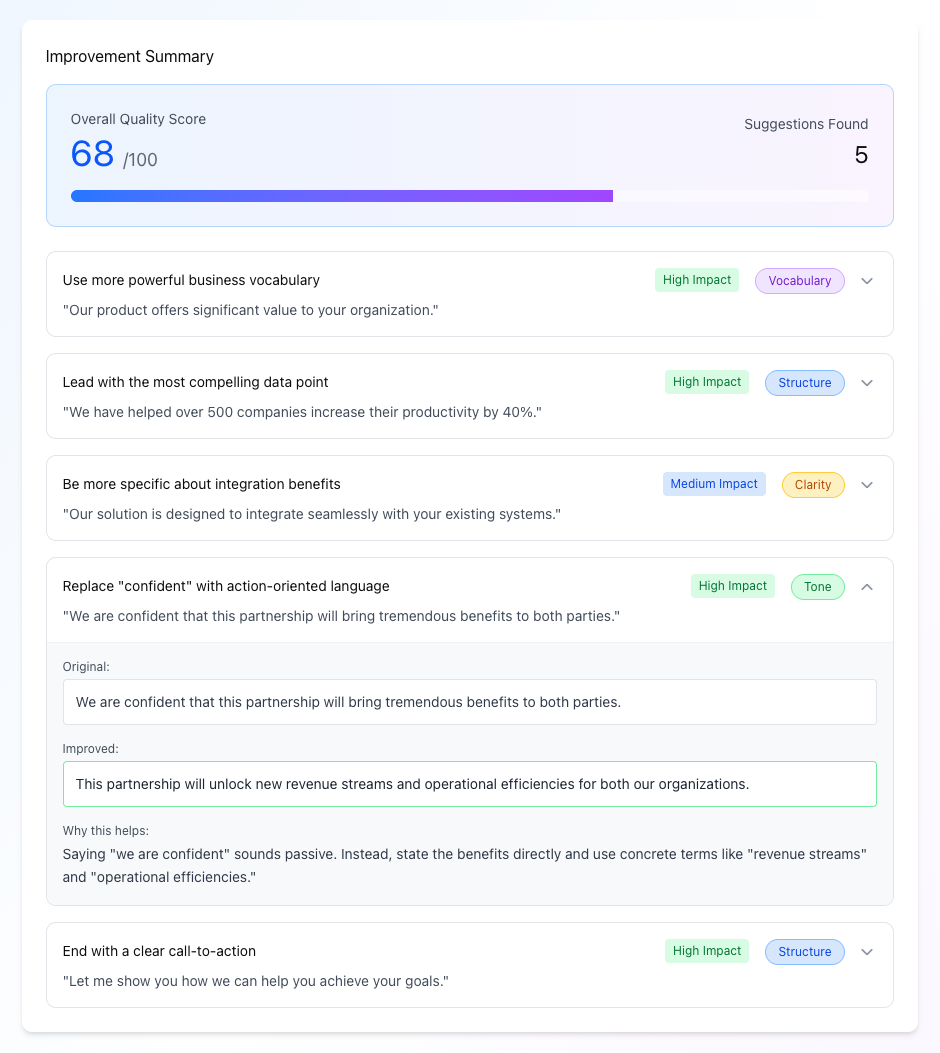Click the Suggestions Found counter

pos(861,155)
